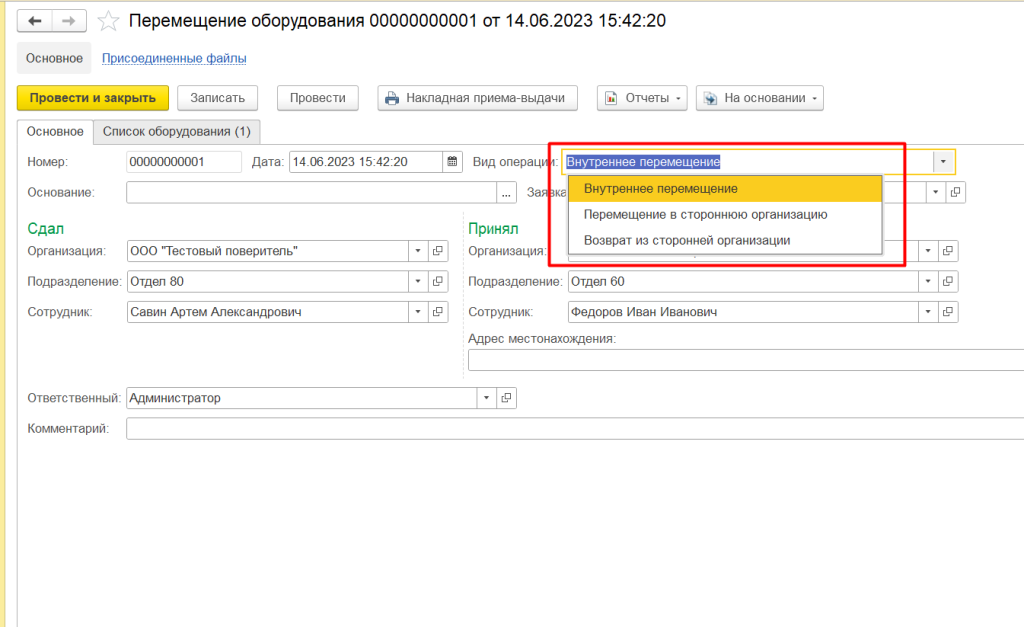Viewport: 1024px width, 627px height.
Task: Open the Отдел 80 record
Action: pyautogui.click(x=438, y=281)
